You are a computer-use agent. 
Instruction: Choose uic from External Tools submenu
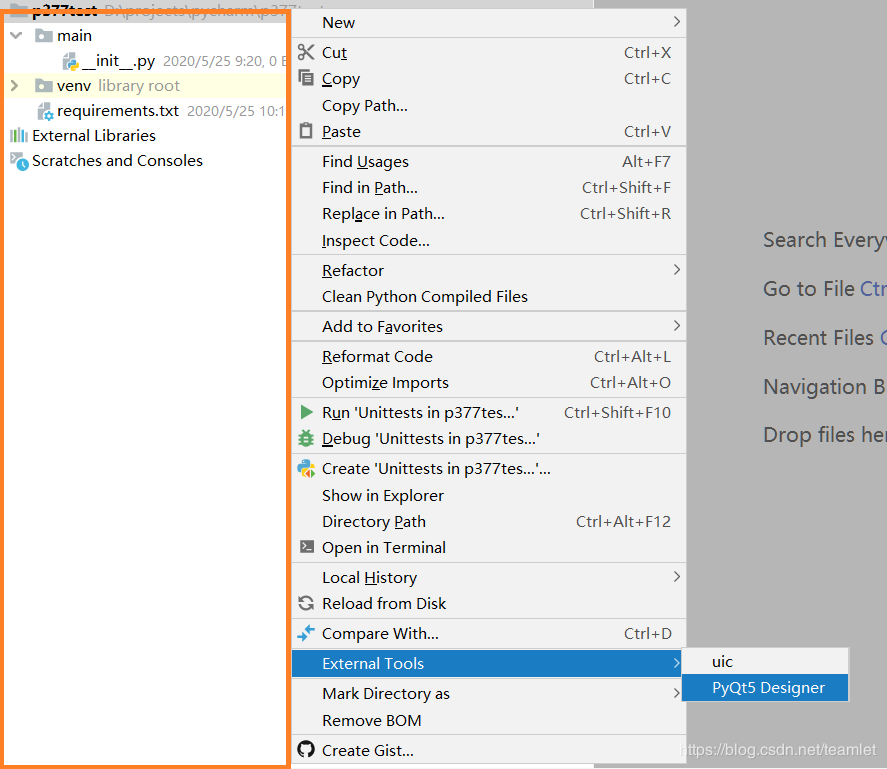[765, 661]
